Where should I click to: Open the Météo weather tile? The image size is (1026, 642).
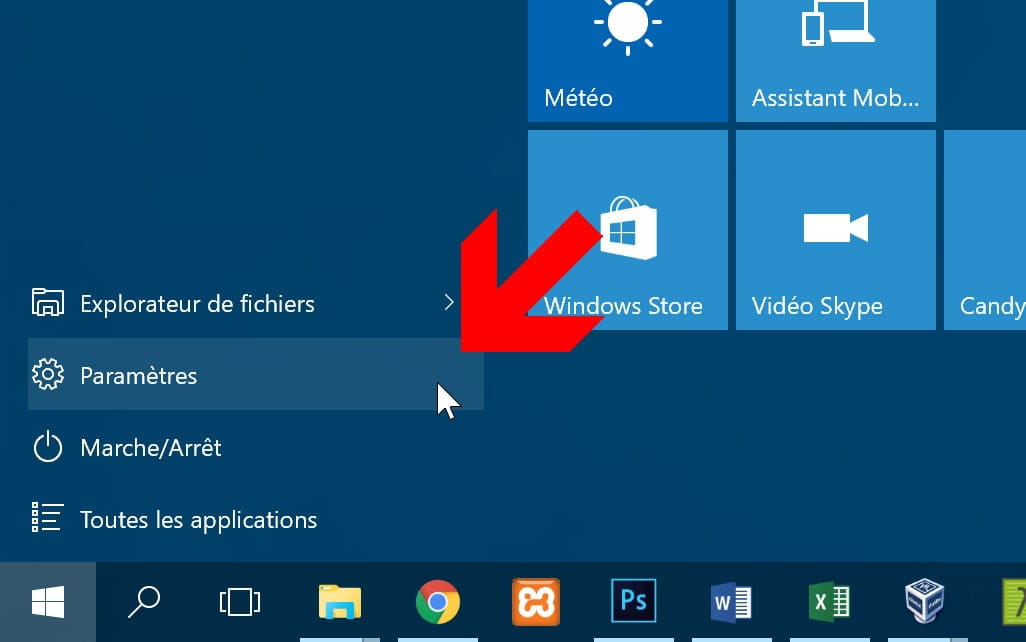point(628,60)
